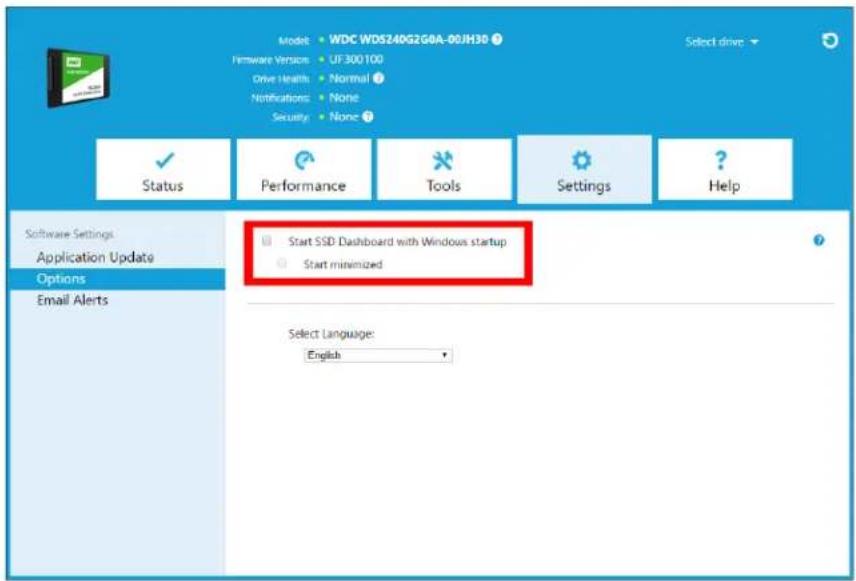Click the refresh icon at top right
This screenshot has width=856, height=581.
[830, 40]
